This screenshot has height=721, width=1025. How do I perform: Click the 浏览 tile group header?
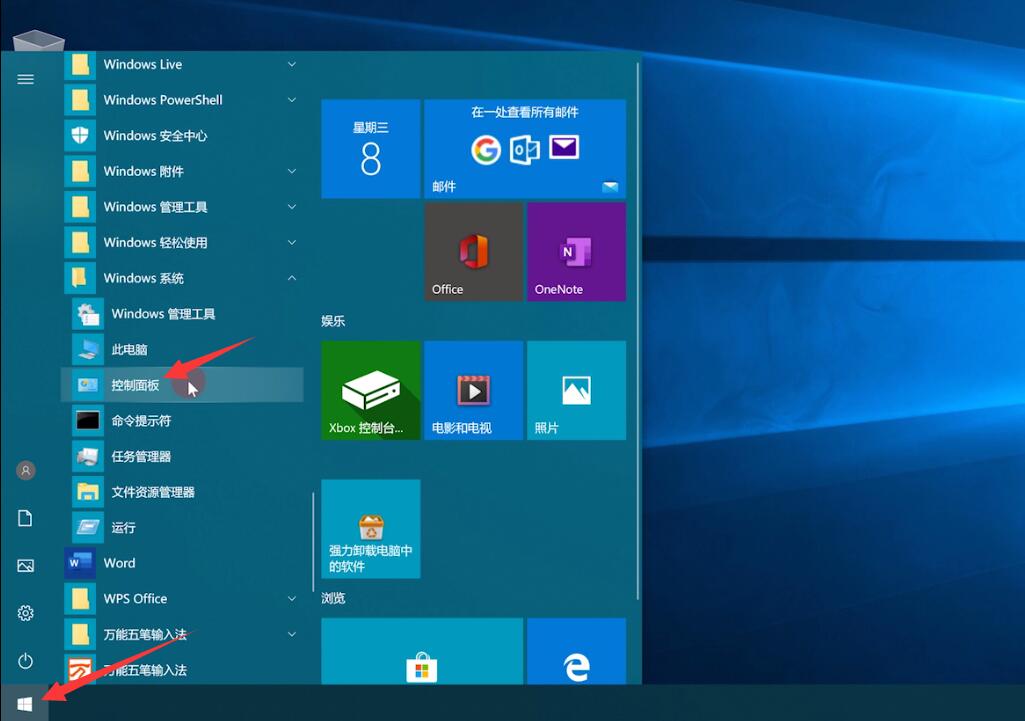point(333,598)
